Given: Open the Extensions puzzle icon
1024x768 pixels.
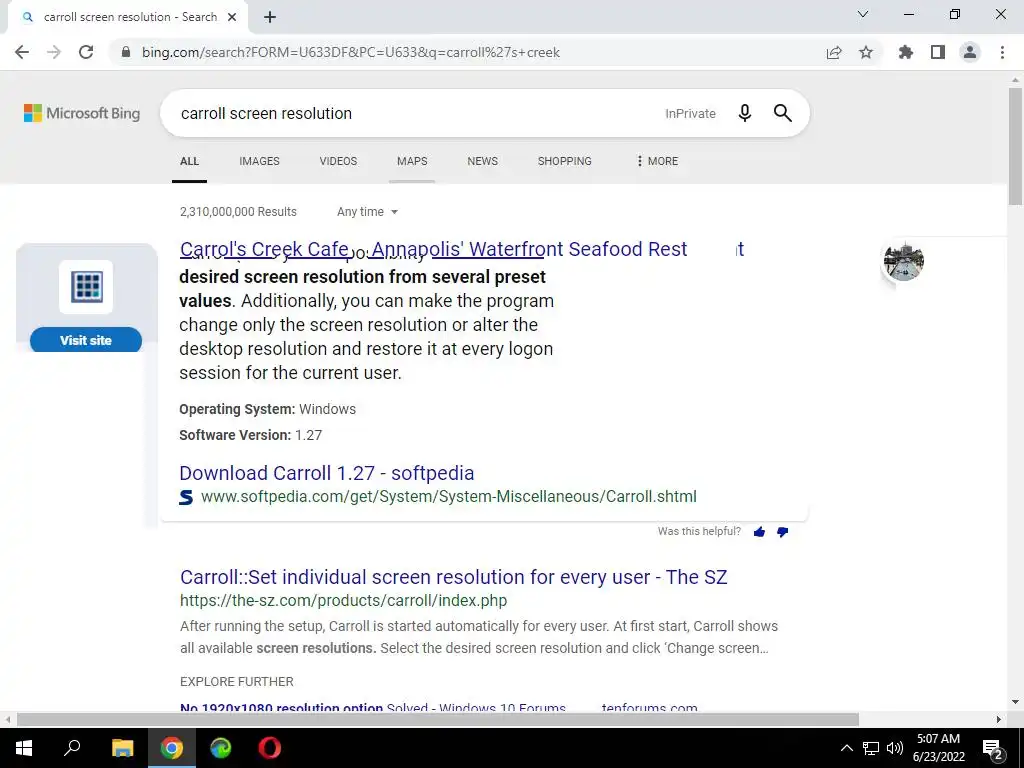Looking at the screenshot, I should tap(906, 52).
